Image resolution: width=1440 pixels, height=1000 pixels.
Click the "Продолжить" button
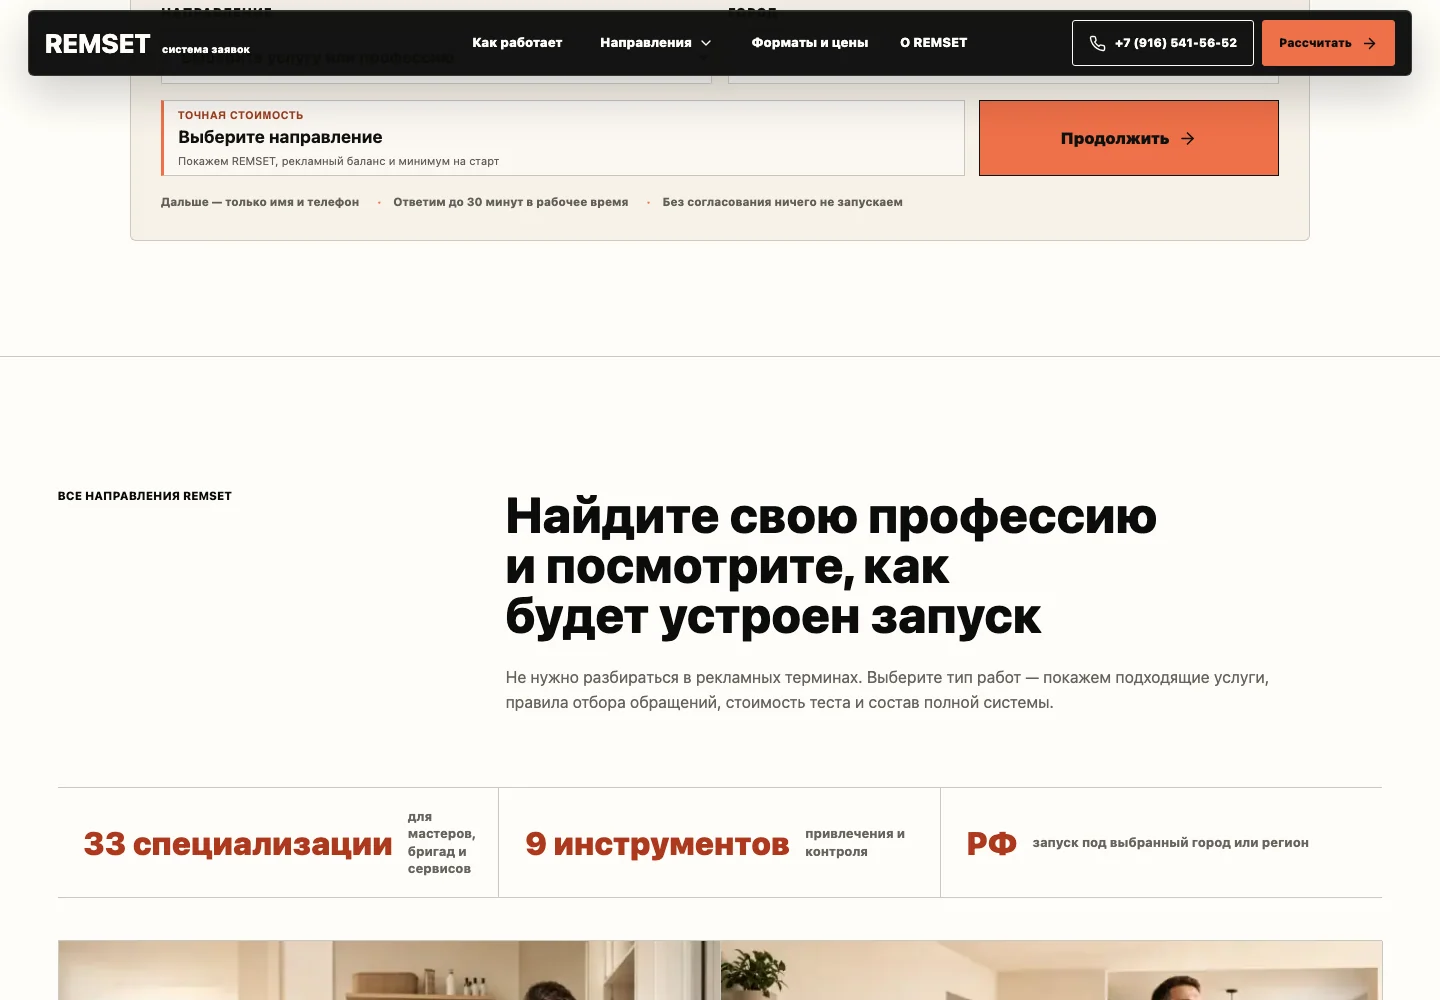(1128, 138)
